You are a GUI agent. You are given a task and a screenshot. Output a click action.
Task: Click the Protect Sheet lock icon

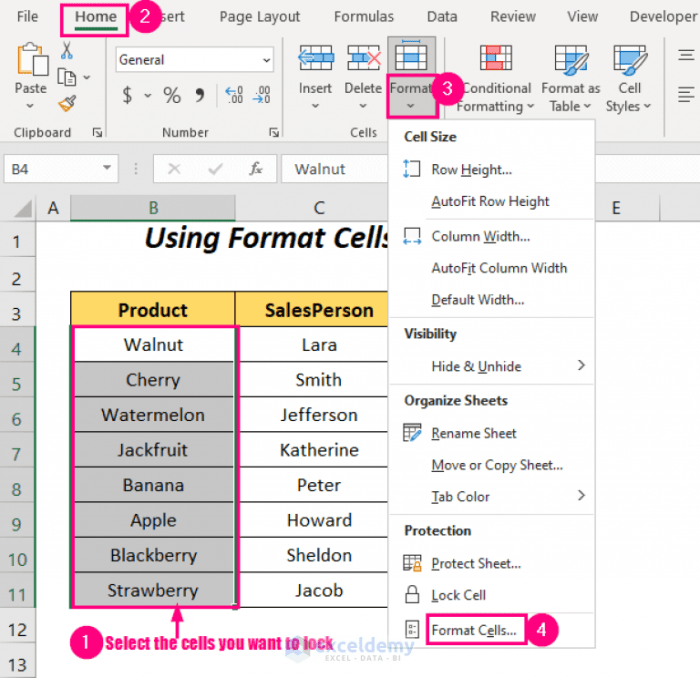point(412,563)
